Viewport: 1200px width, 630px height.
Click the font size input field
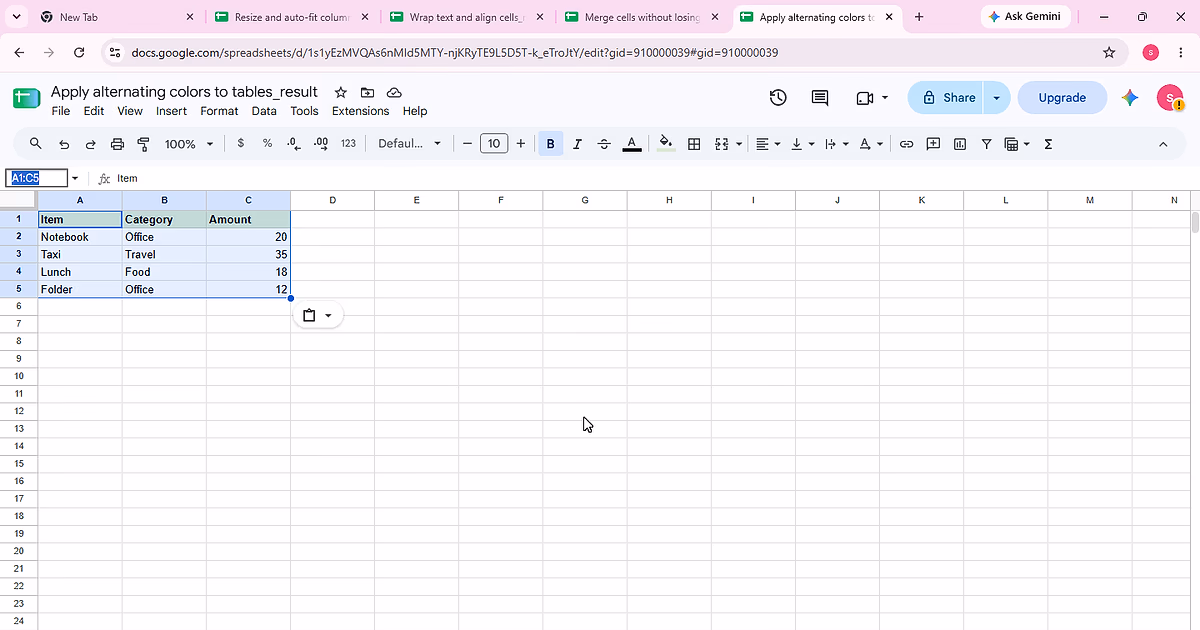[494, 144]
